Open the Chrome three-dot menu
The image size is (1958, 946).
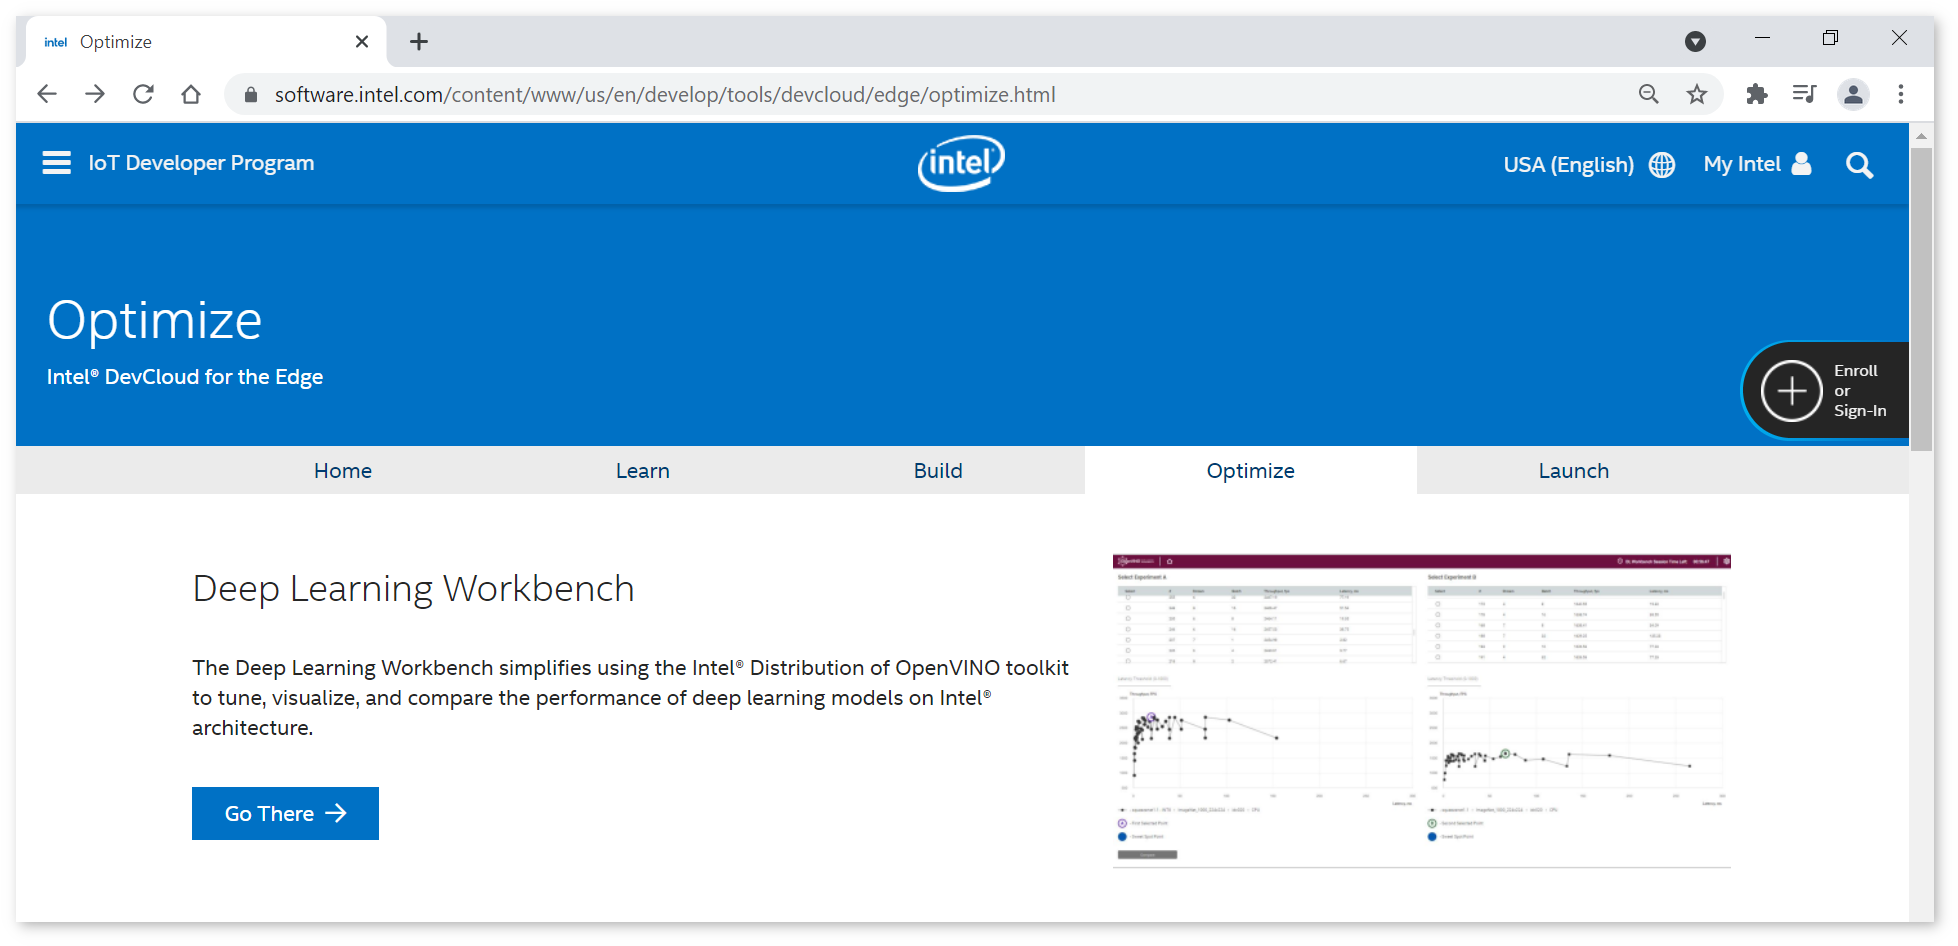click(1901, 94)
